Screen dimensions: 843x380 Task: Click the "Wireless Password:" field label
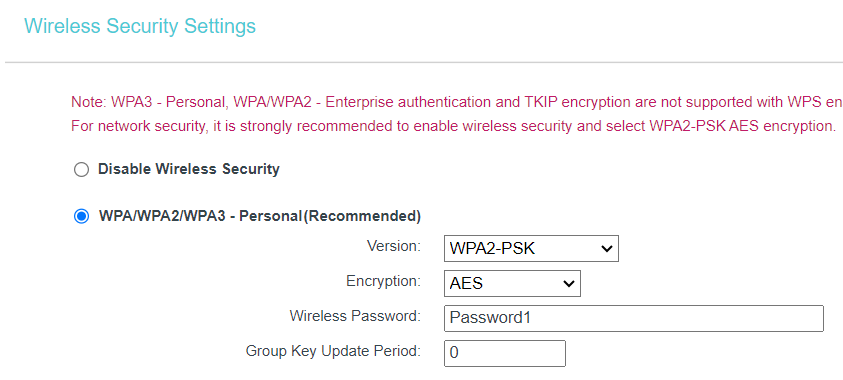[355, 316]
